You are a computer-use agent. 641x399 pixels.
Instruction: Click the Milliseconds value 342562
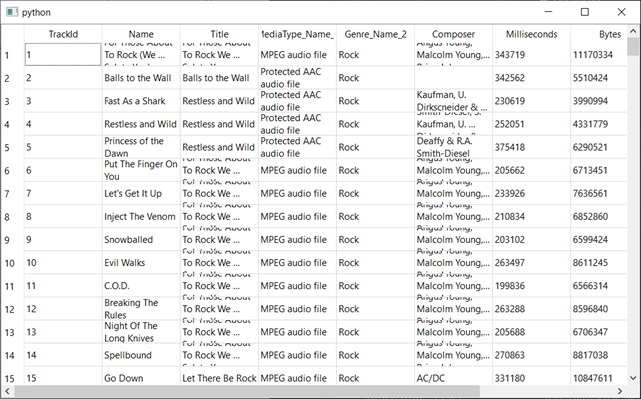coord(531,78)
